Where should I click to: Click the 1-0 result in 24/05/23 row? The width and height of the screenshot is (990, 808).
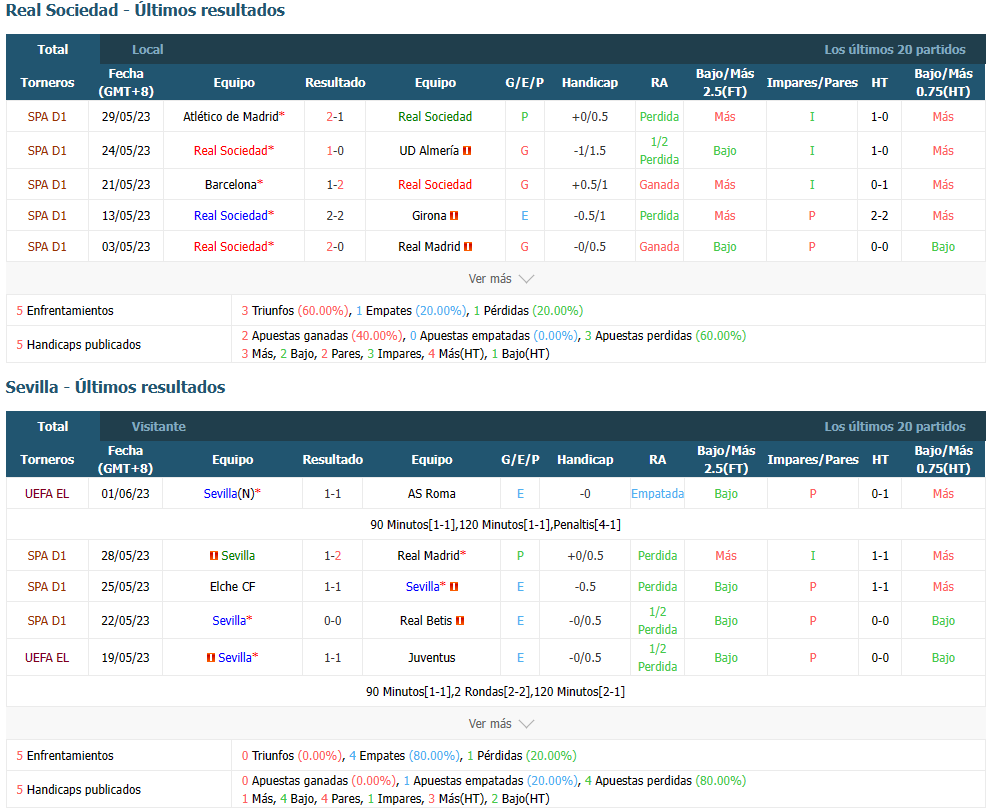click(335, 151)
